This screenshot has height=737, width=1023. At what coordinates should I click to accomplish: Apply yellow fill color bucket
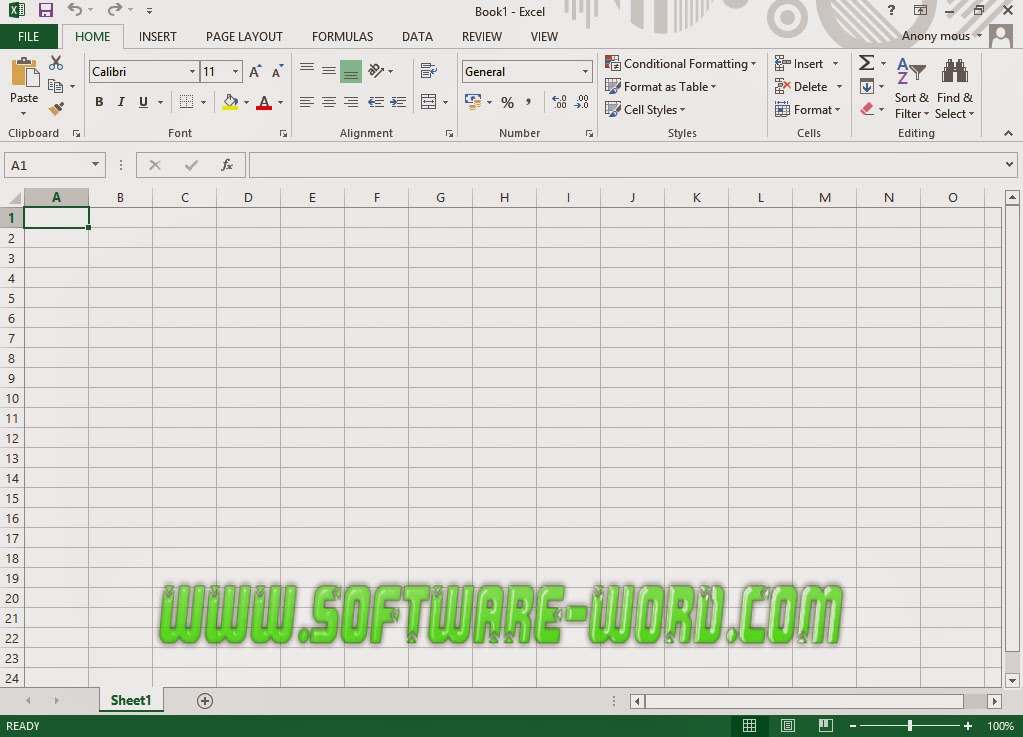point(230,102)
